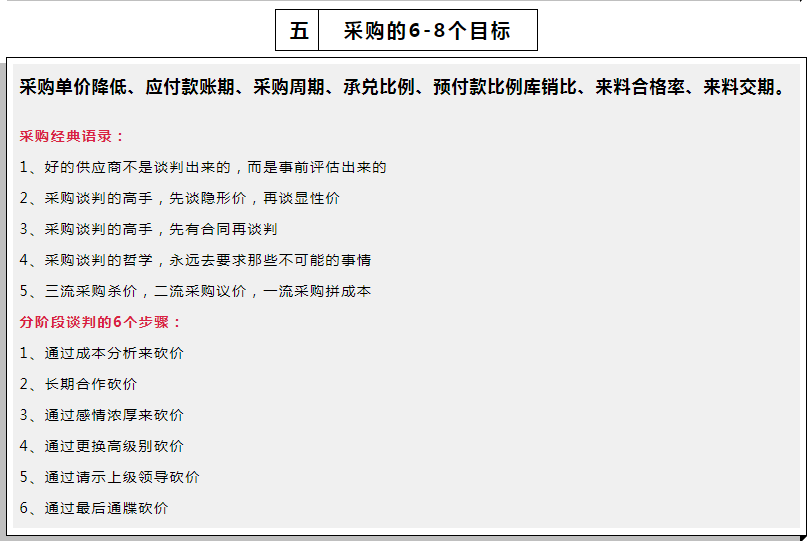Click the line starting "采购谈判的哲学"
This screenshot has height=541, width=812.
coord(195,260)
